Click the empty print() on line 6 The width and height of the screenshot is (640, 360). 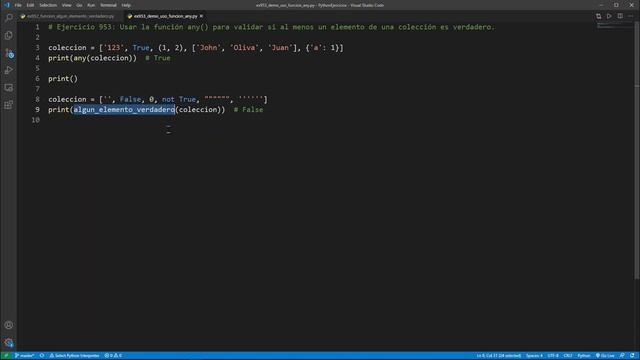[63, 79]
